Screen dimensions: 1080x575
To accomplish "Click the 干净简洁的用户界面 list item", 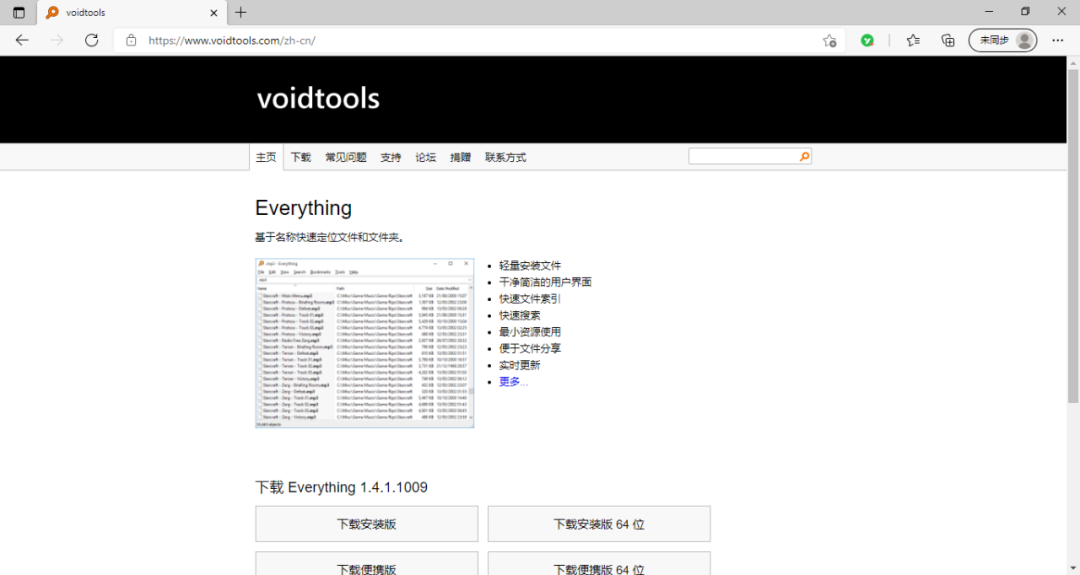I will tap(545, 282).
